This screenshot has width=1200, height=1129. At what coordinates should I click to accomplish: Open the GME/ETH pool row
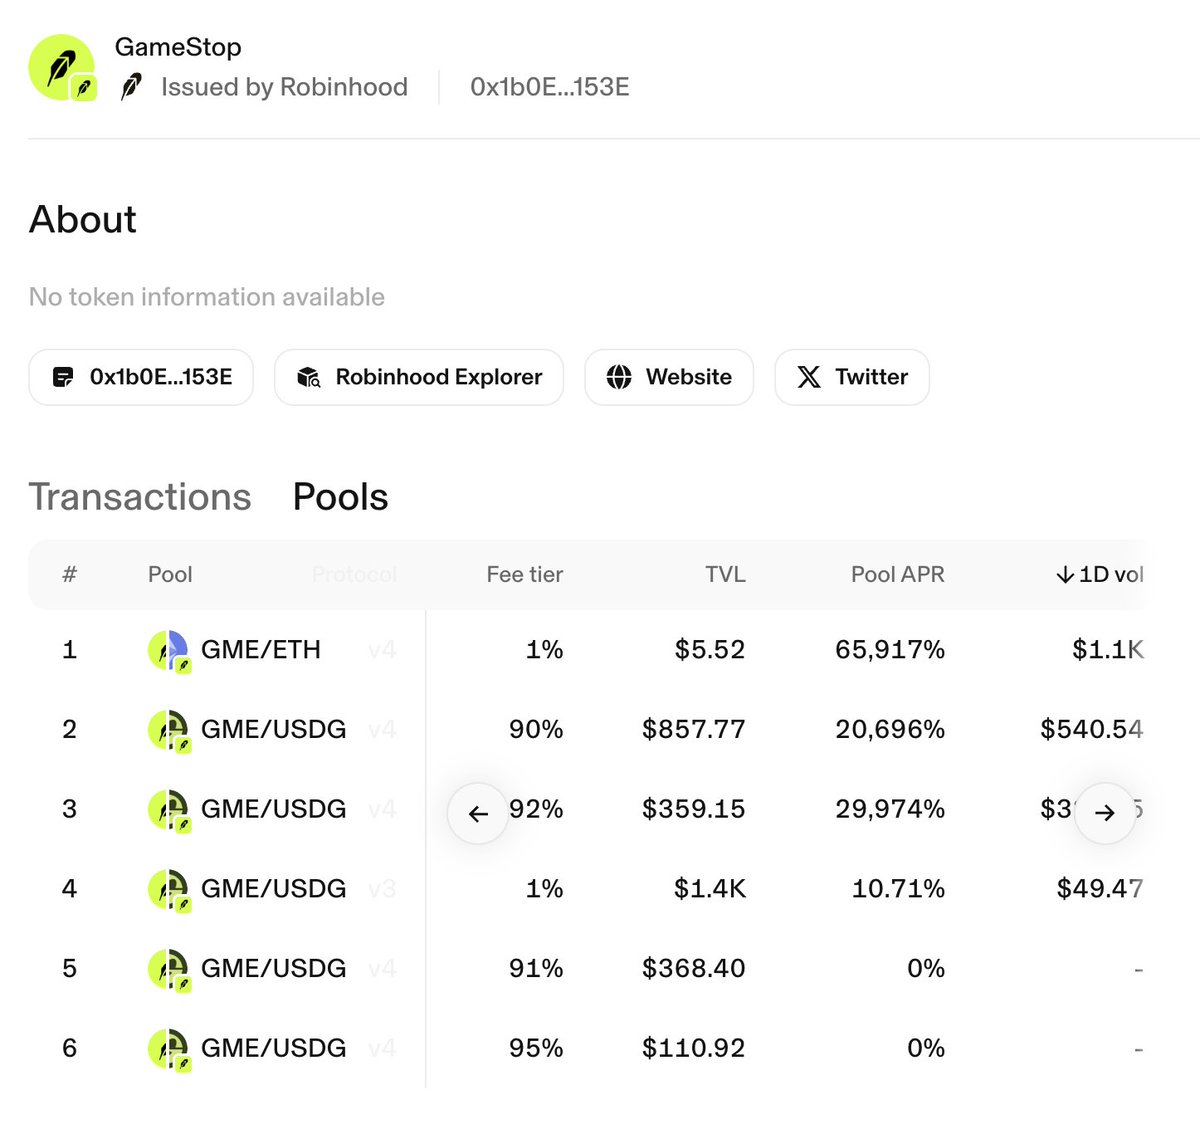pyautogui.click(x=586, y=650)
